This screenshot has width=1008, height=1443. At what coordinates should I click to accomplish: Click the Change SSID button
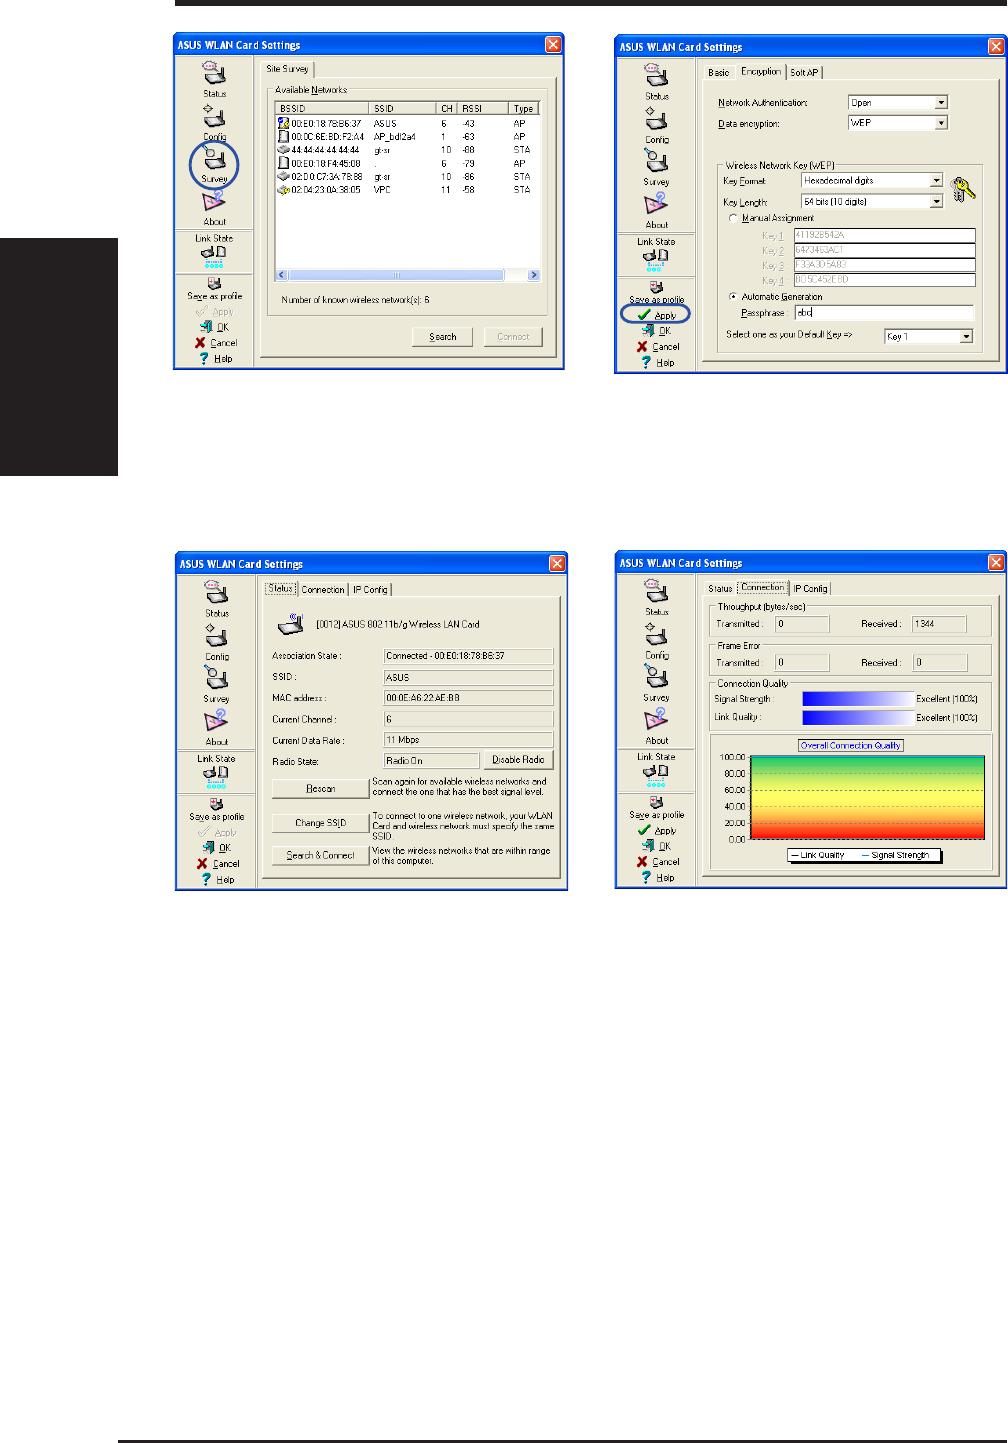320,823
